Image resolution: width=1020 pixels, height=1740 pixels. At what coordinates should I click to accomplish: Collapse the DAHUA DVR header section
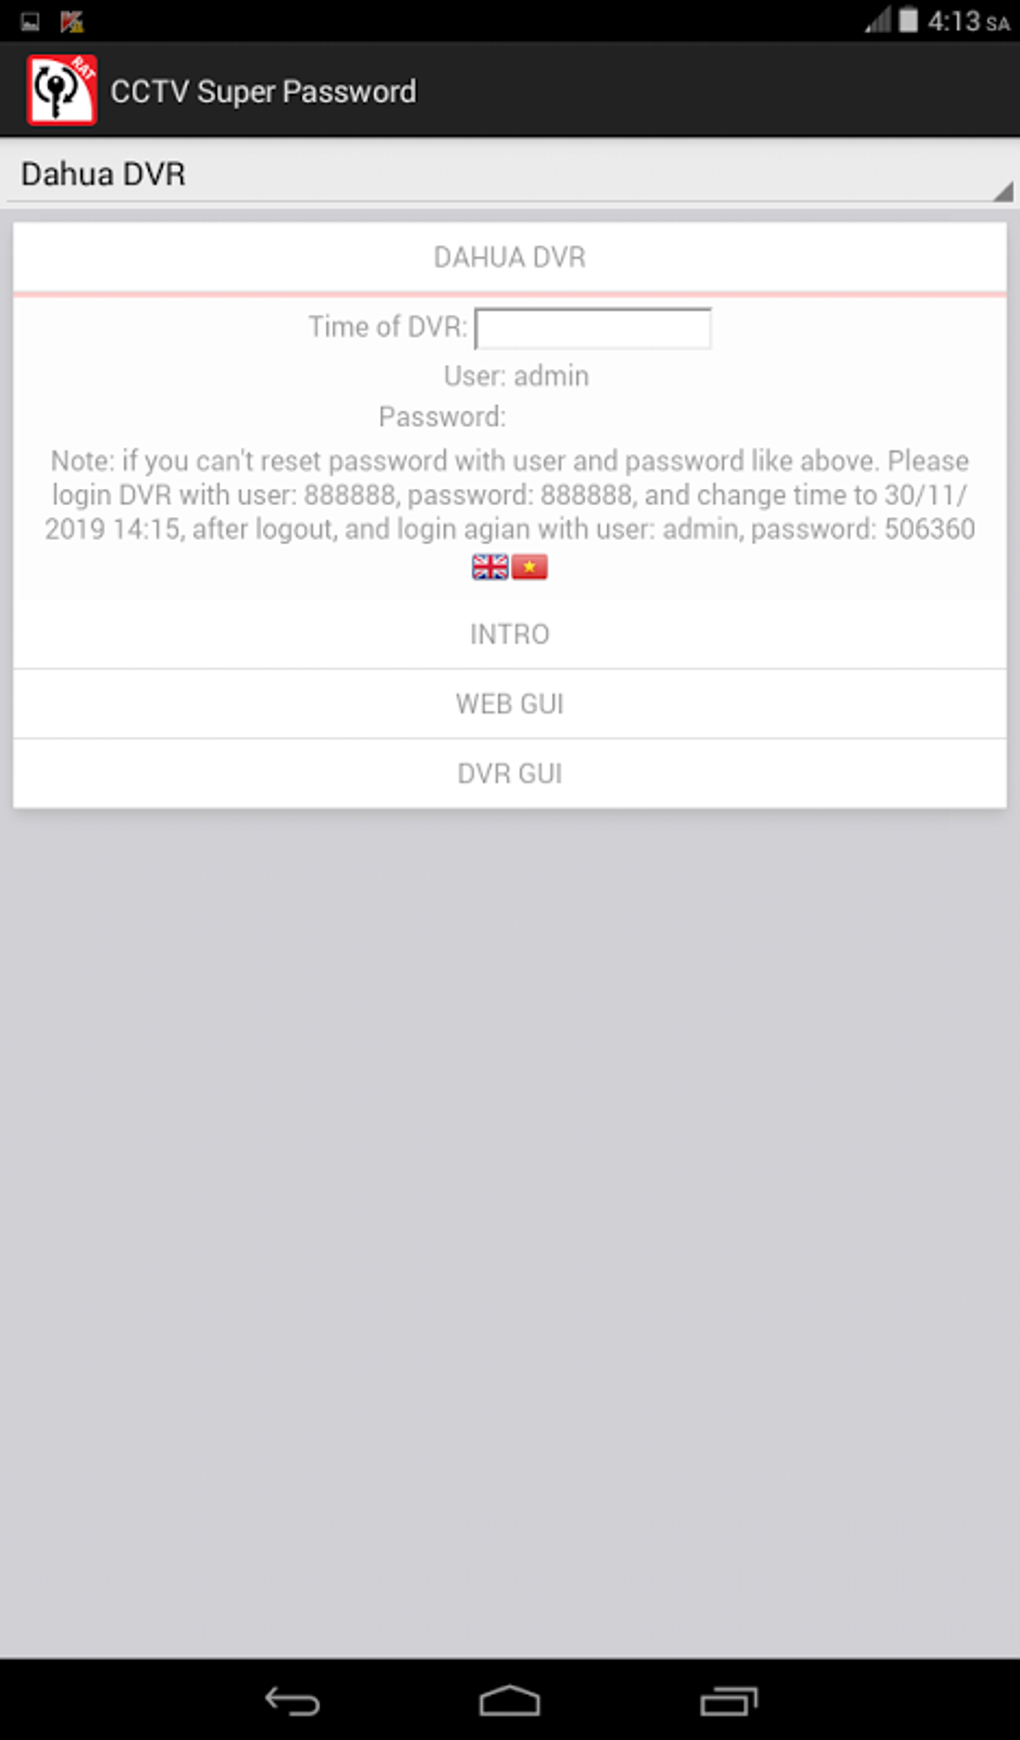coord(510,257)
